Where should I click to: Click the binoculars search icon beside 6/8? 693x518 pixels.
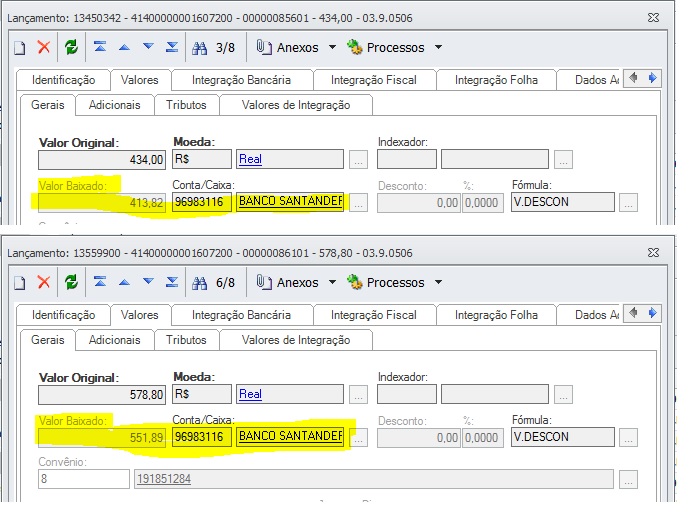pos(199,282)
